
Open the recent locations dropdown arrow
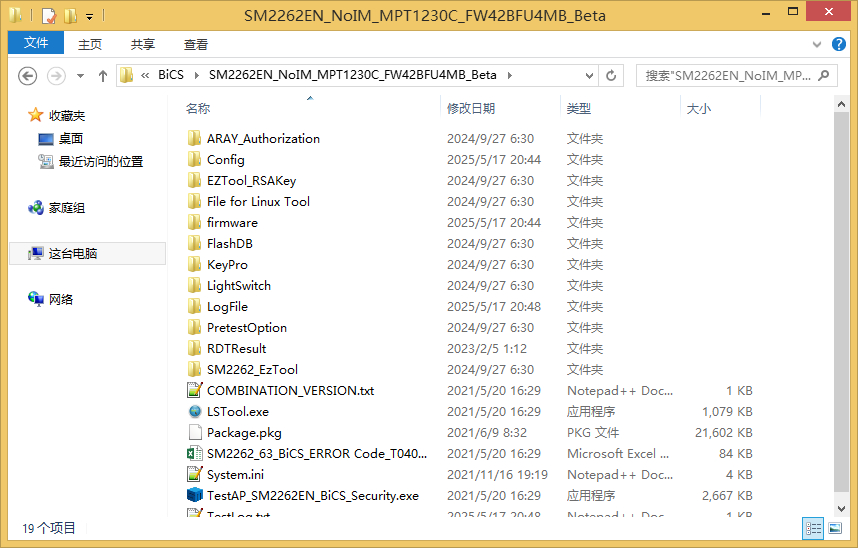click(x=81, y=76)
